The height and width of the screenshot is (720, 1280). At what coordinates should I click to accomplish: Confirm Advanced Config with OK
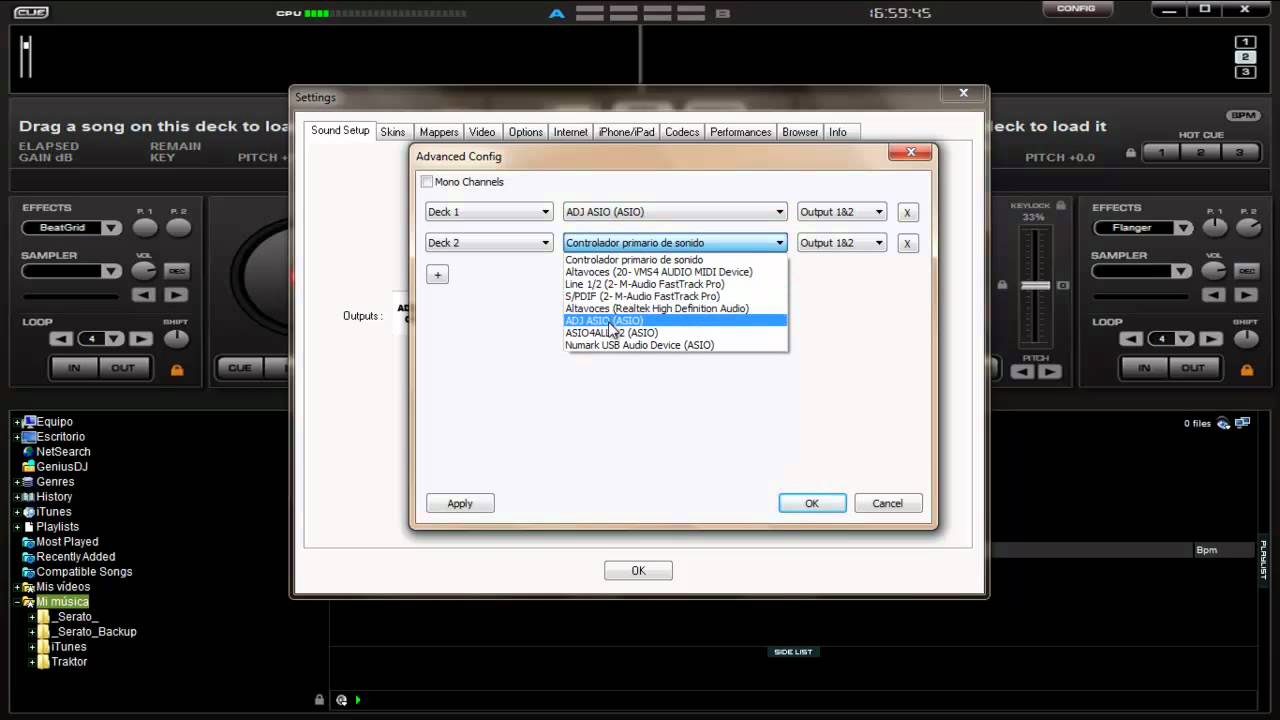(812, 503)
